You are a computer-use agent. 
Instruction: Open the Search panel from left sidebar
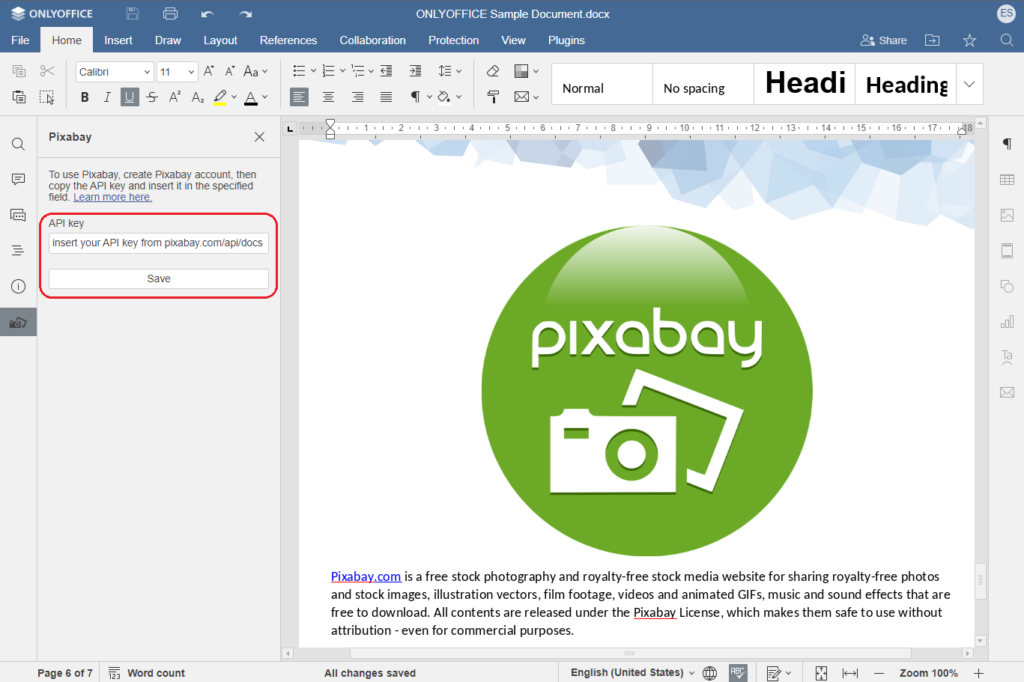click(x=17, y=144)
